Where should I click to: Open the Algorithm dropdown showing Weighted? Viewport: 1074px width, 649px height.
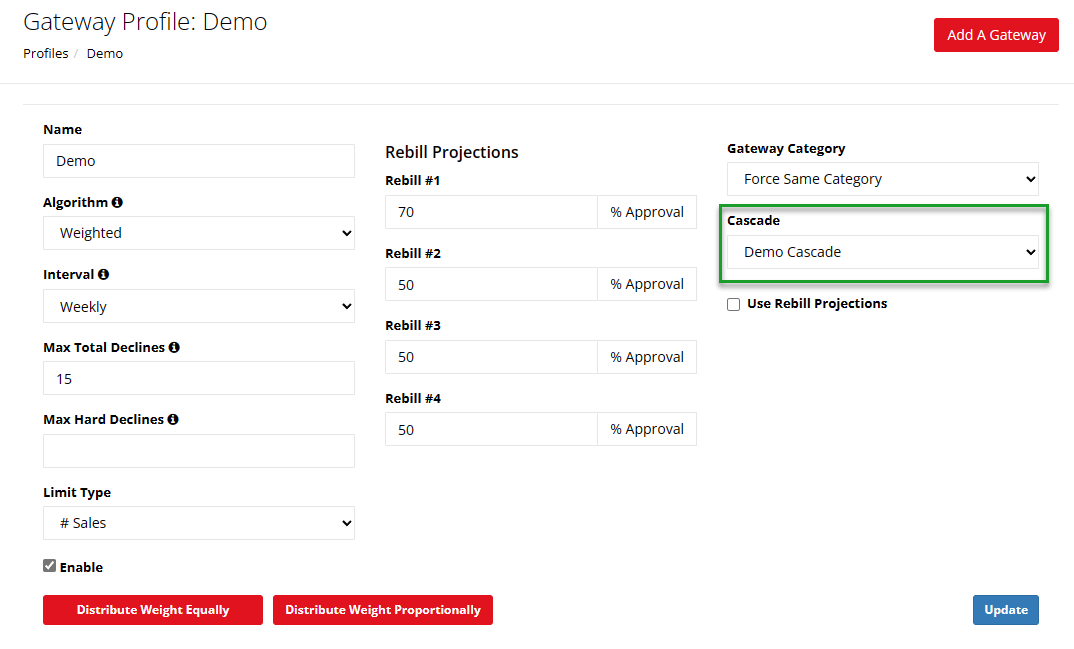click(x=198, y=233)
